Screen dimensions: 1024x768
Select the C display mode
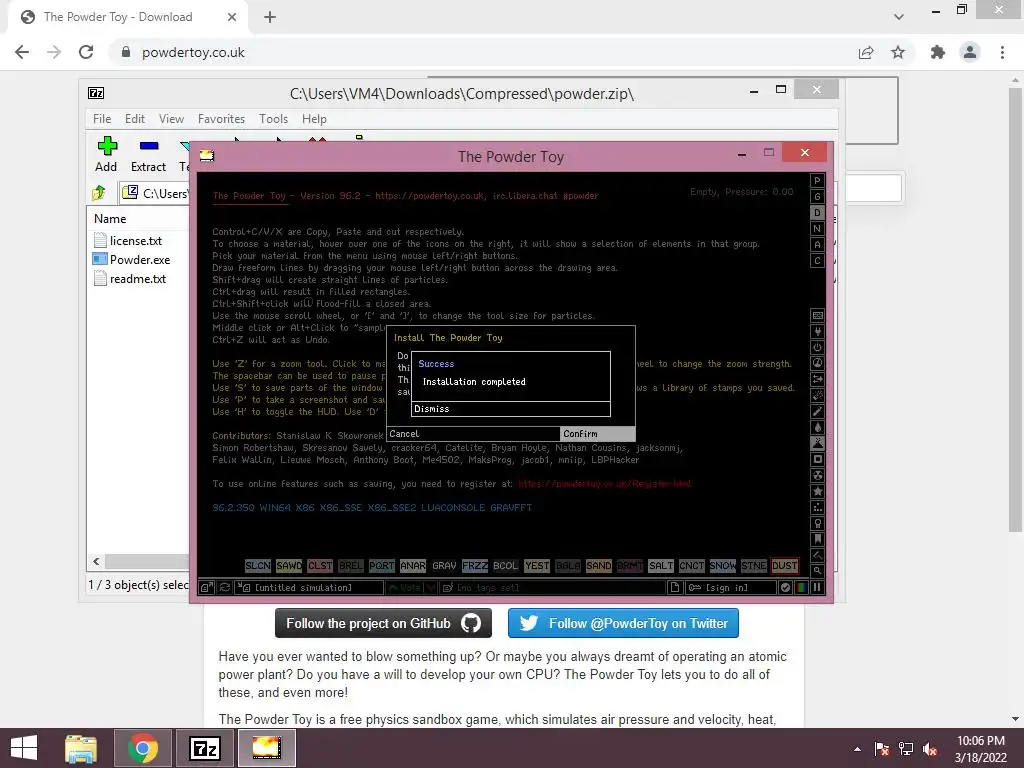click(x=817, y=261)
